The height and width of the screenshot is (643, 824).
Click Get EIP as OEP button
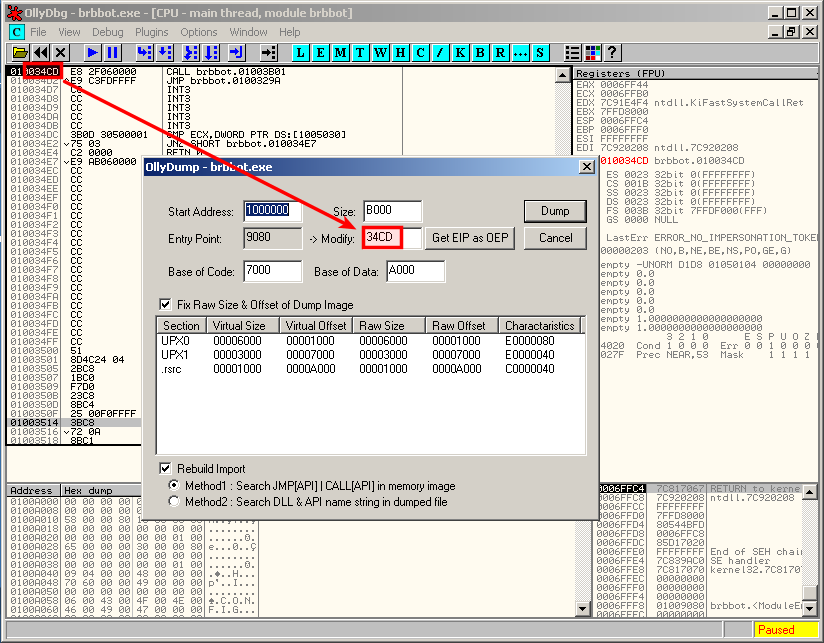[x=469, y=238]
